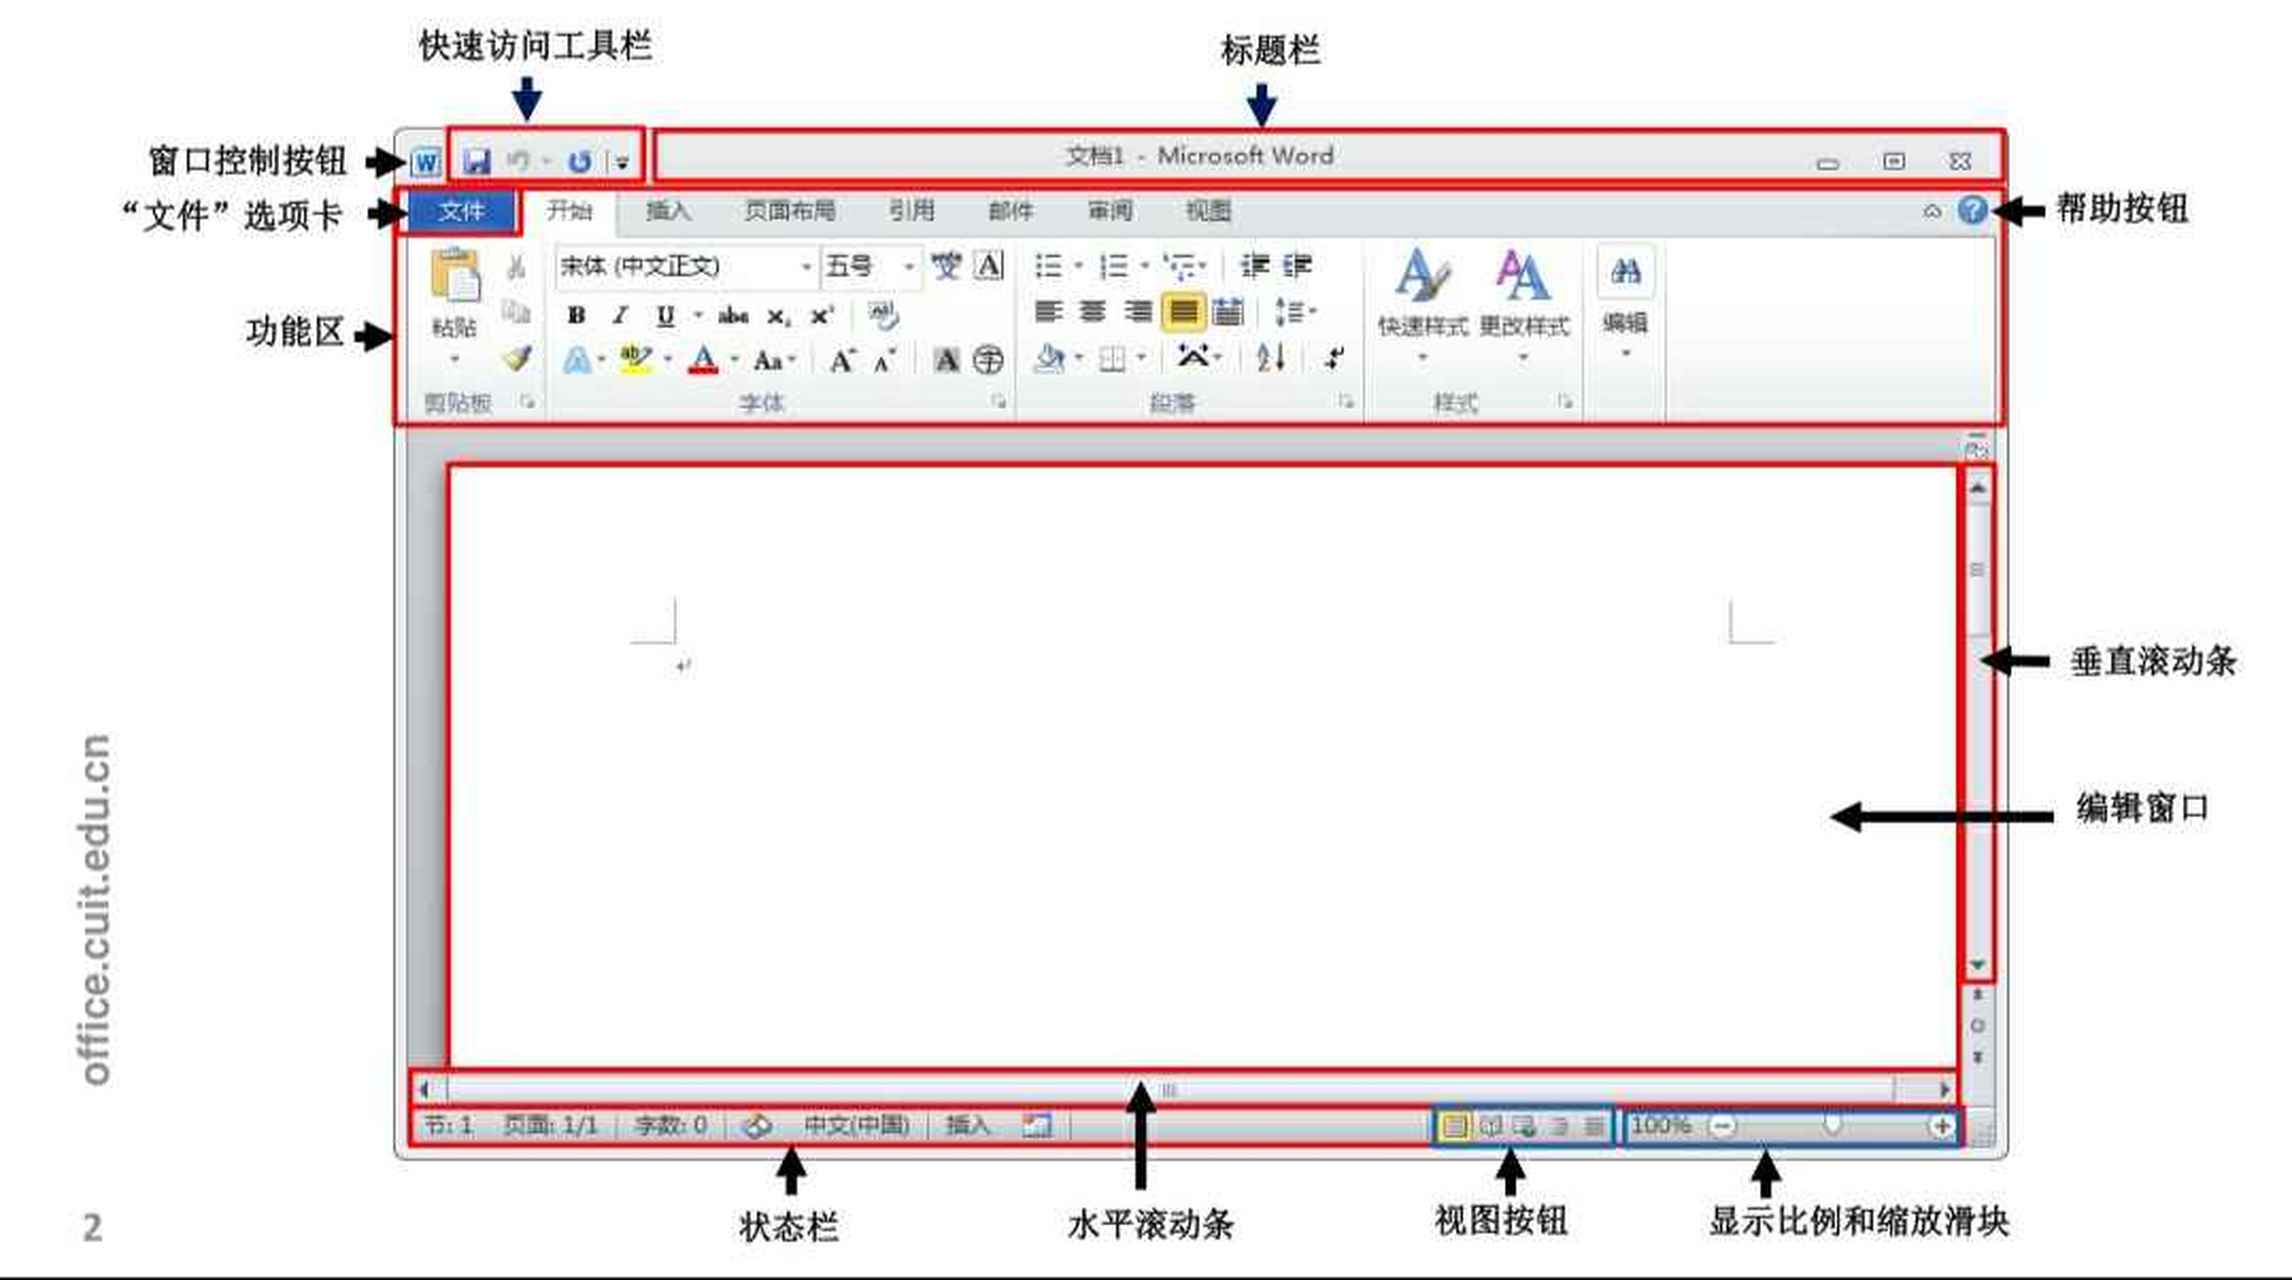Viewport: 2292px width, 1280px height.
Task: Open the font name (宋体) dropdown
Action: click(x=808, y=264)
